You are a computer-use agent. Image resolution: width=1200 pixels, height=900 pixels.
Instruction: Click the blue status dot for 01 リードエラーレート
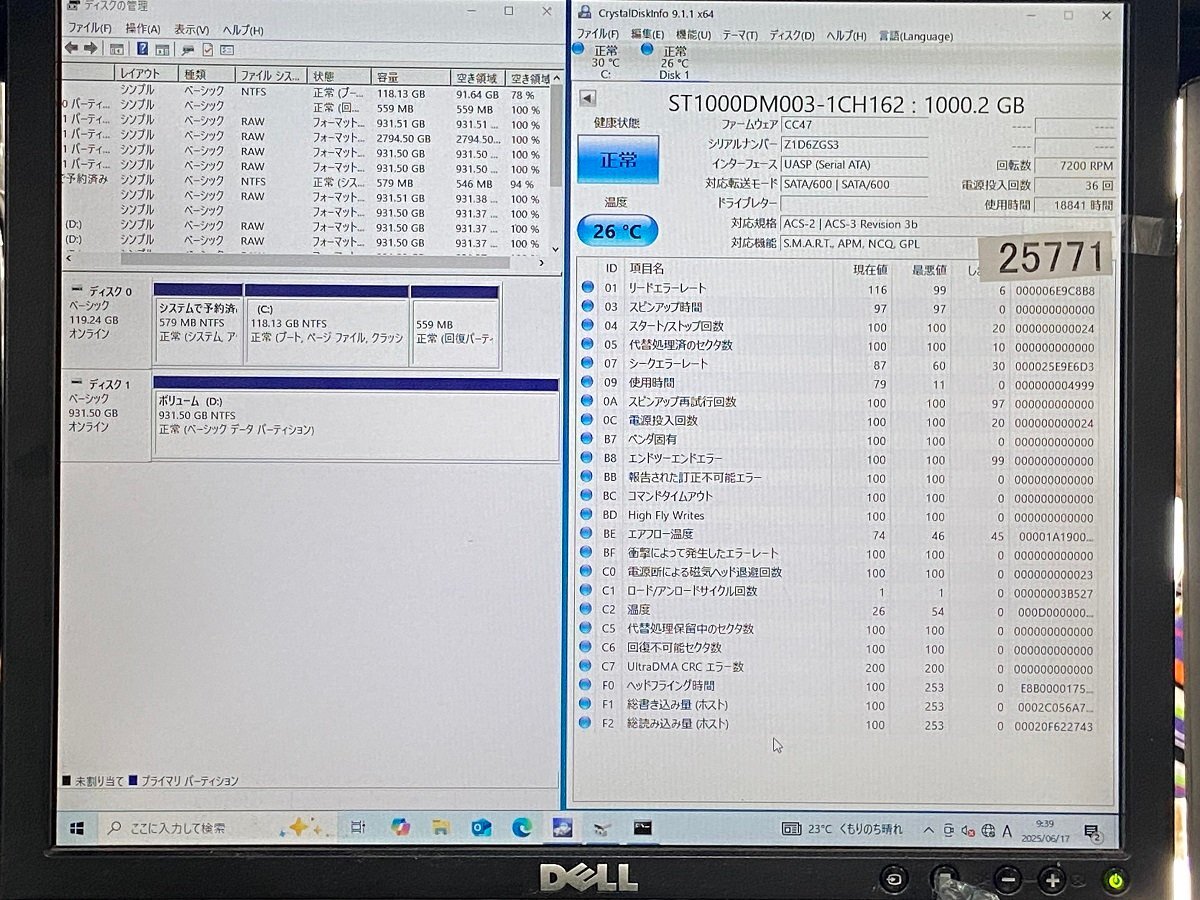[x=587, y=288]
